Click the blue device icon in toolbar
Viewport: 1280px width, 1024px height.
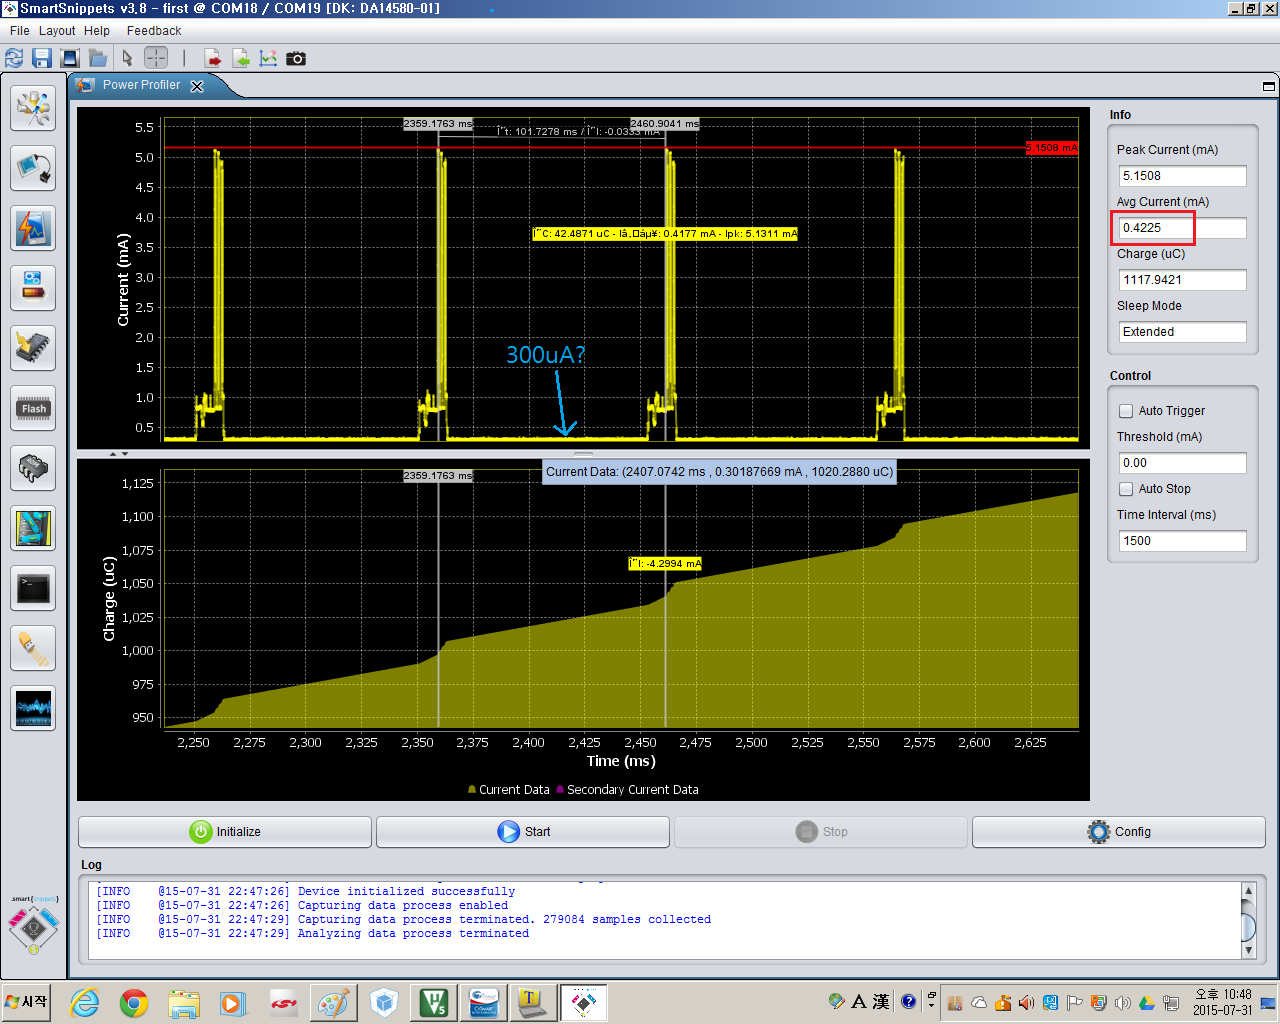point(70,58)
